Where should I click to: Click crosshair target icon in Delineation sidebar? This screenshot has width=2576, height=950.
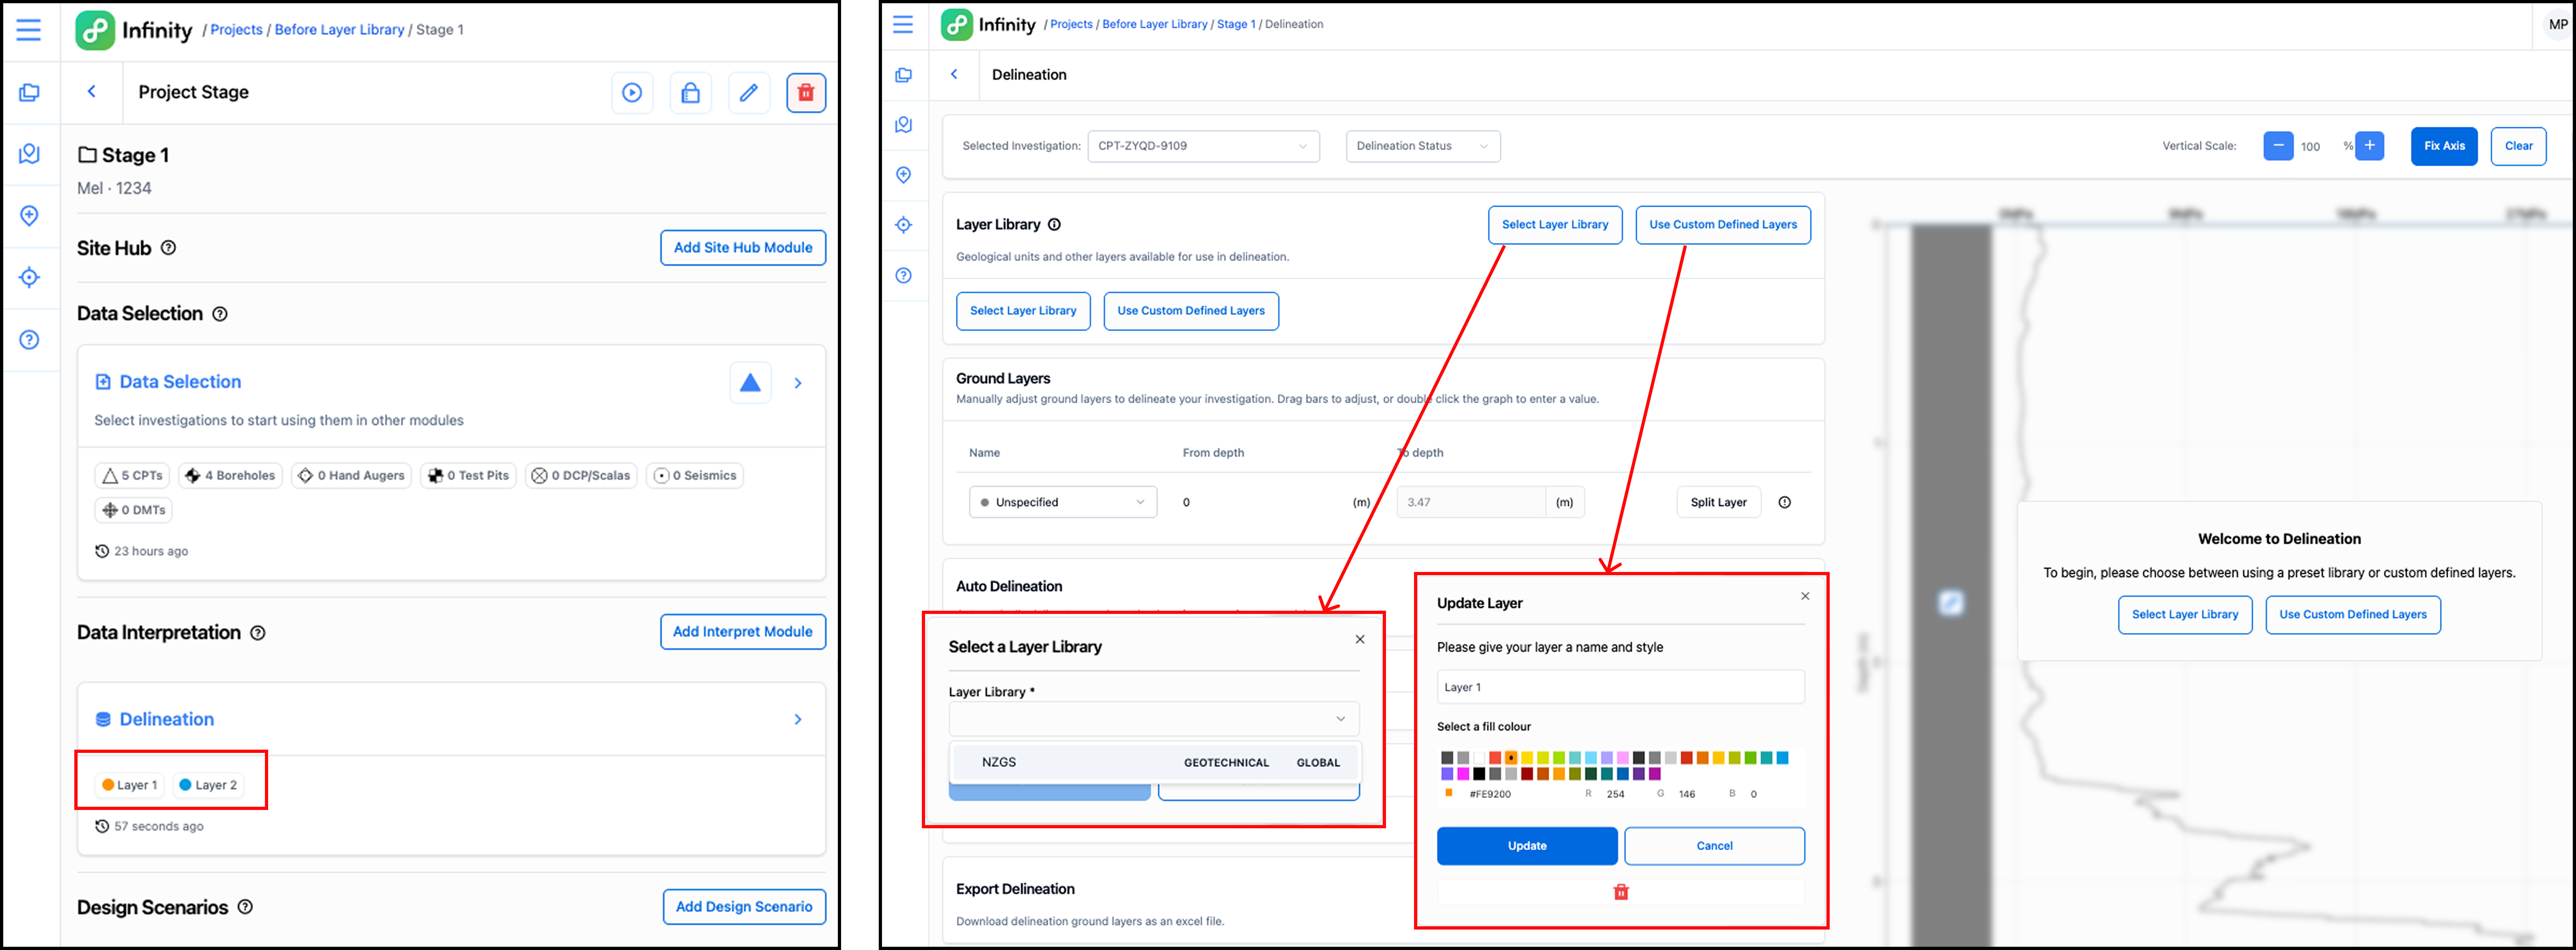tap(904, 225)
